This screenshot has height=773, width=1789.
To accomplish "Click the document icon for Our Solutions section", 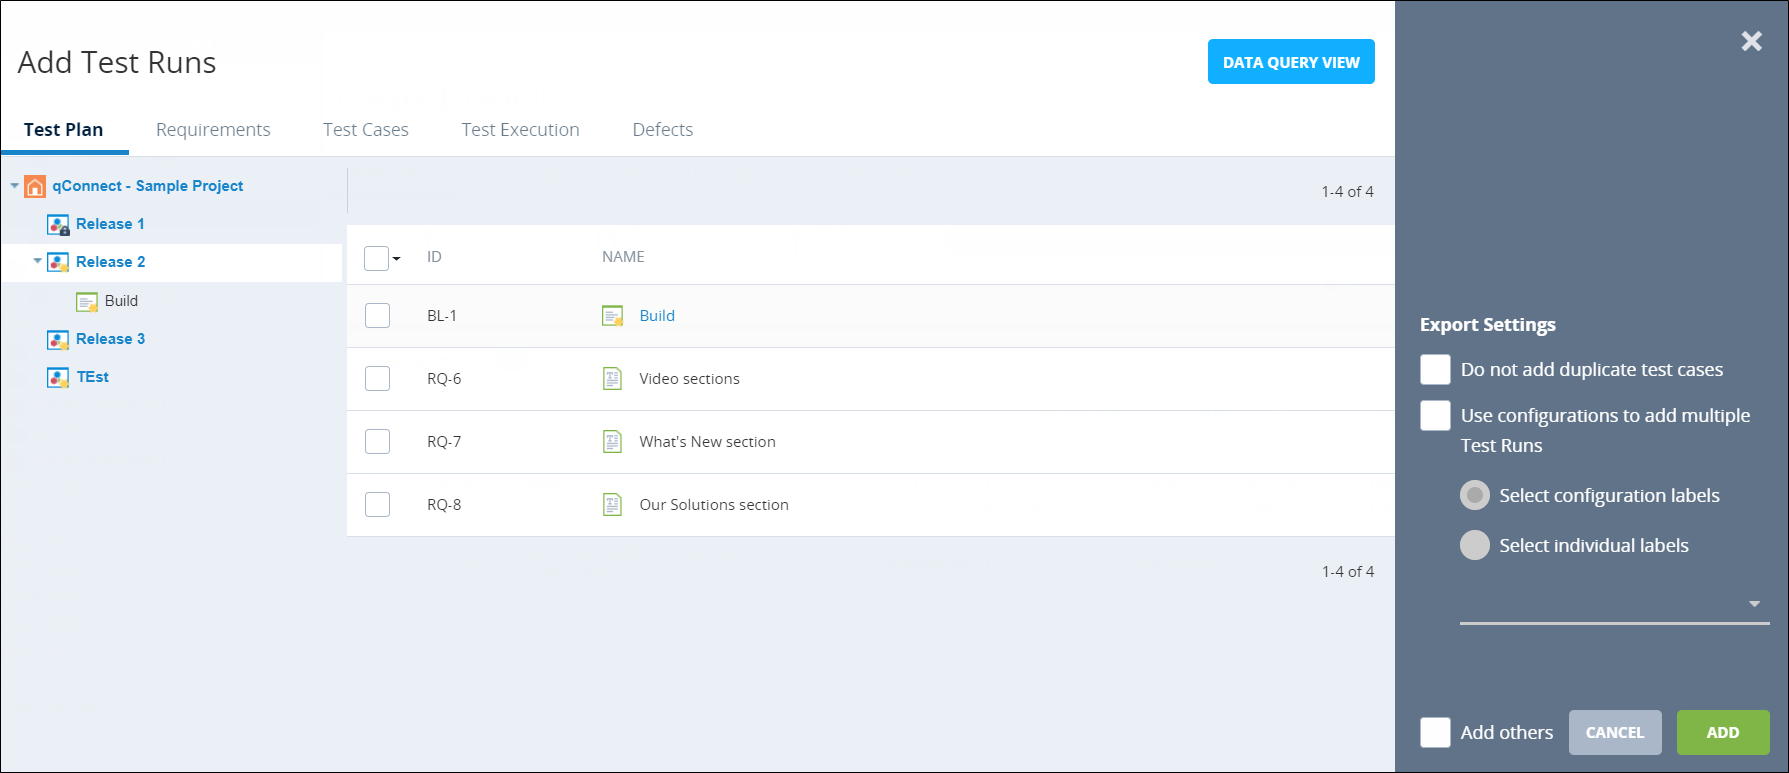I will pos(613,505).
